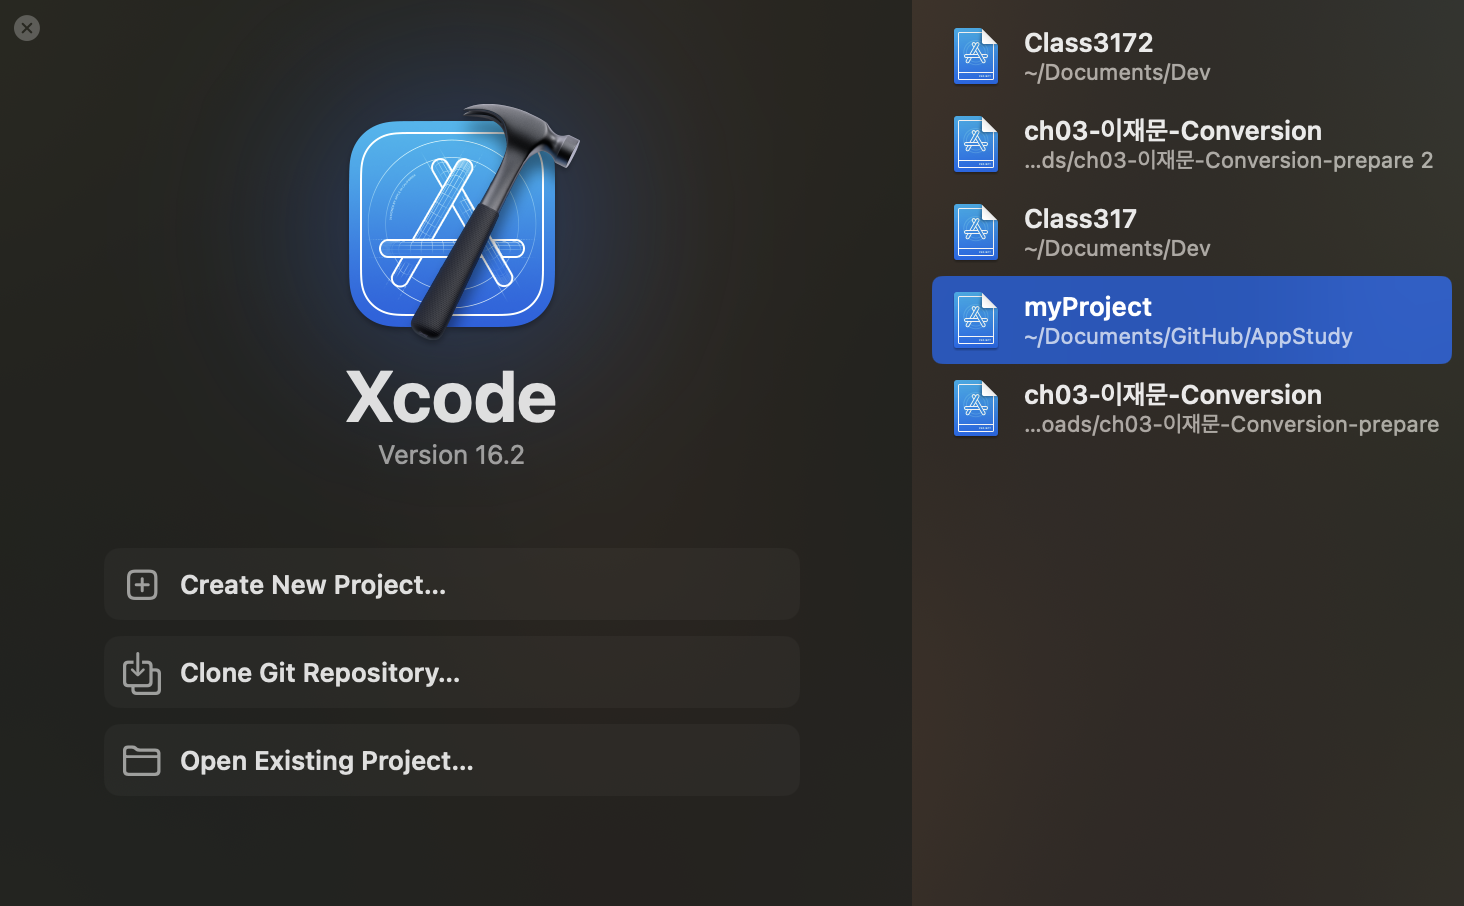Image resolution: width=1464 pixels, height=906 pixels.
Task: Click the download icon beside Clone Git Repository
Action: coord(142,673)
